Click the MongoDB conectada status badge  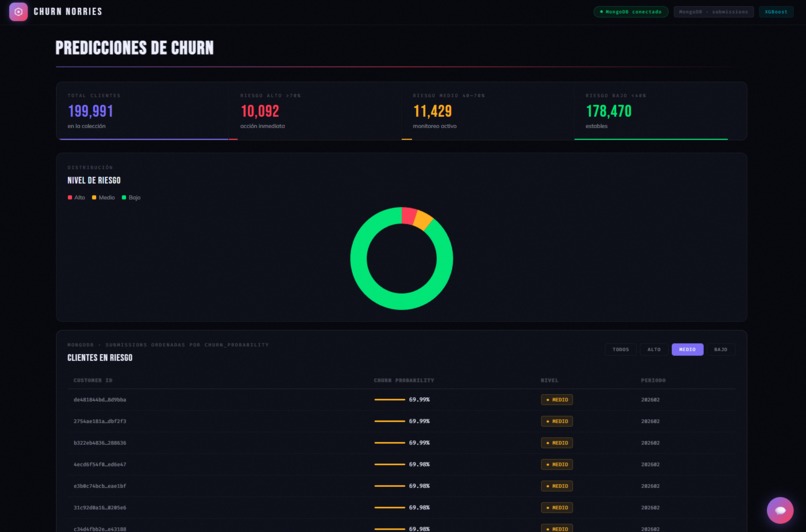(631, 12)
